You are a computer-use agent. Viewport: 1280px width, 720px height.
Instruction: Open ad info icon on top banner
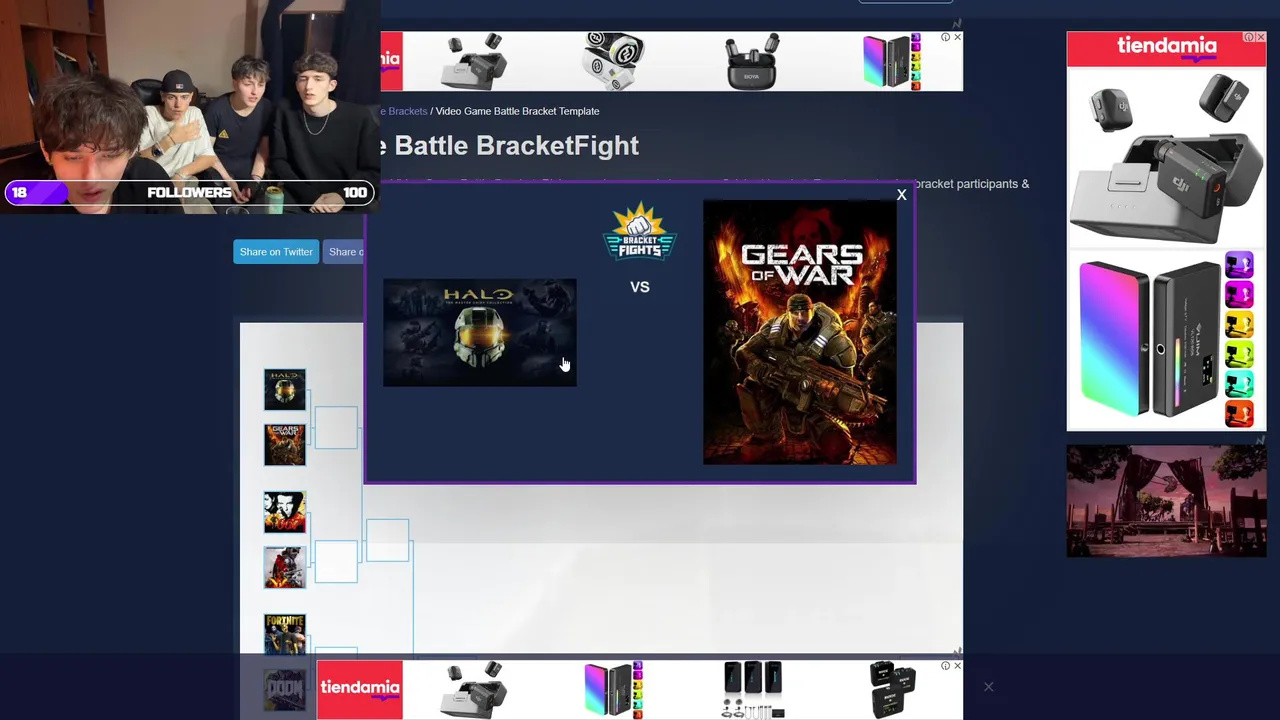[945, 37]
